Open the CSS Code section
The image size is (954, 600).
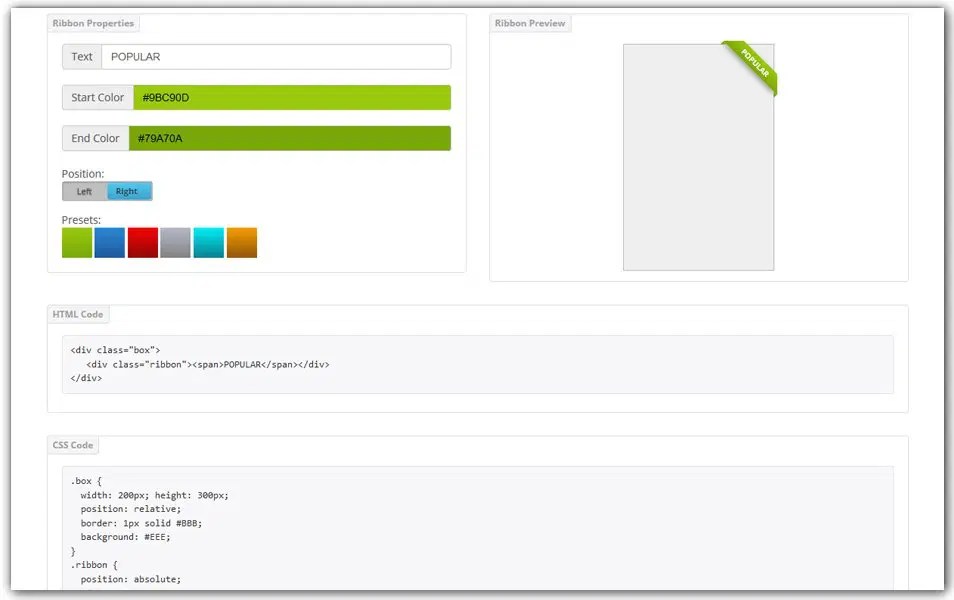point(72,445)
